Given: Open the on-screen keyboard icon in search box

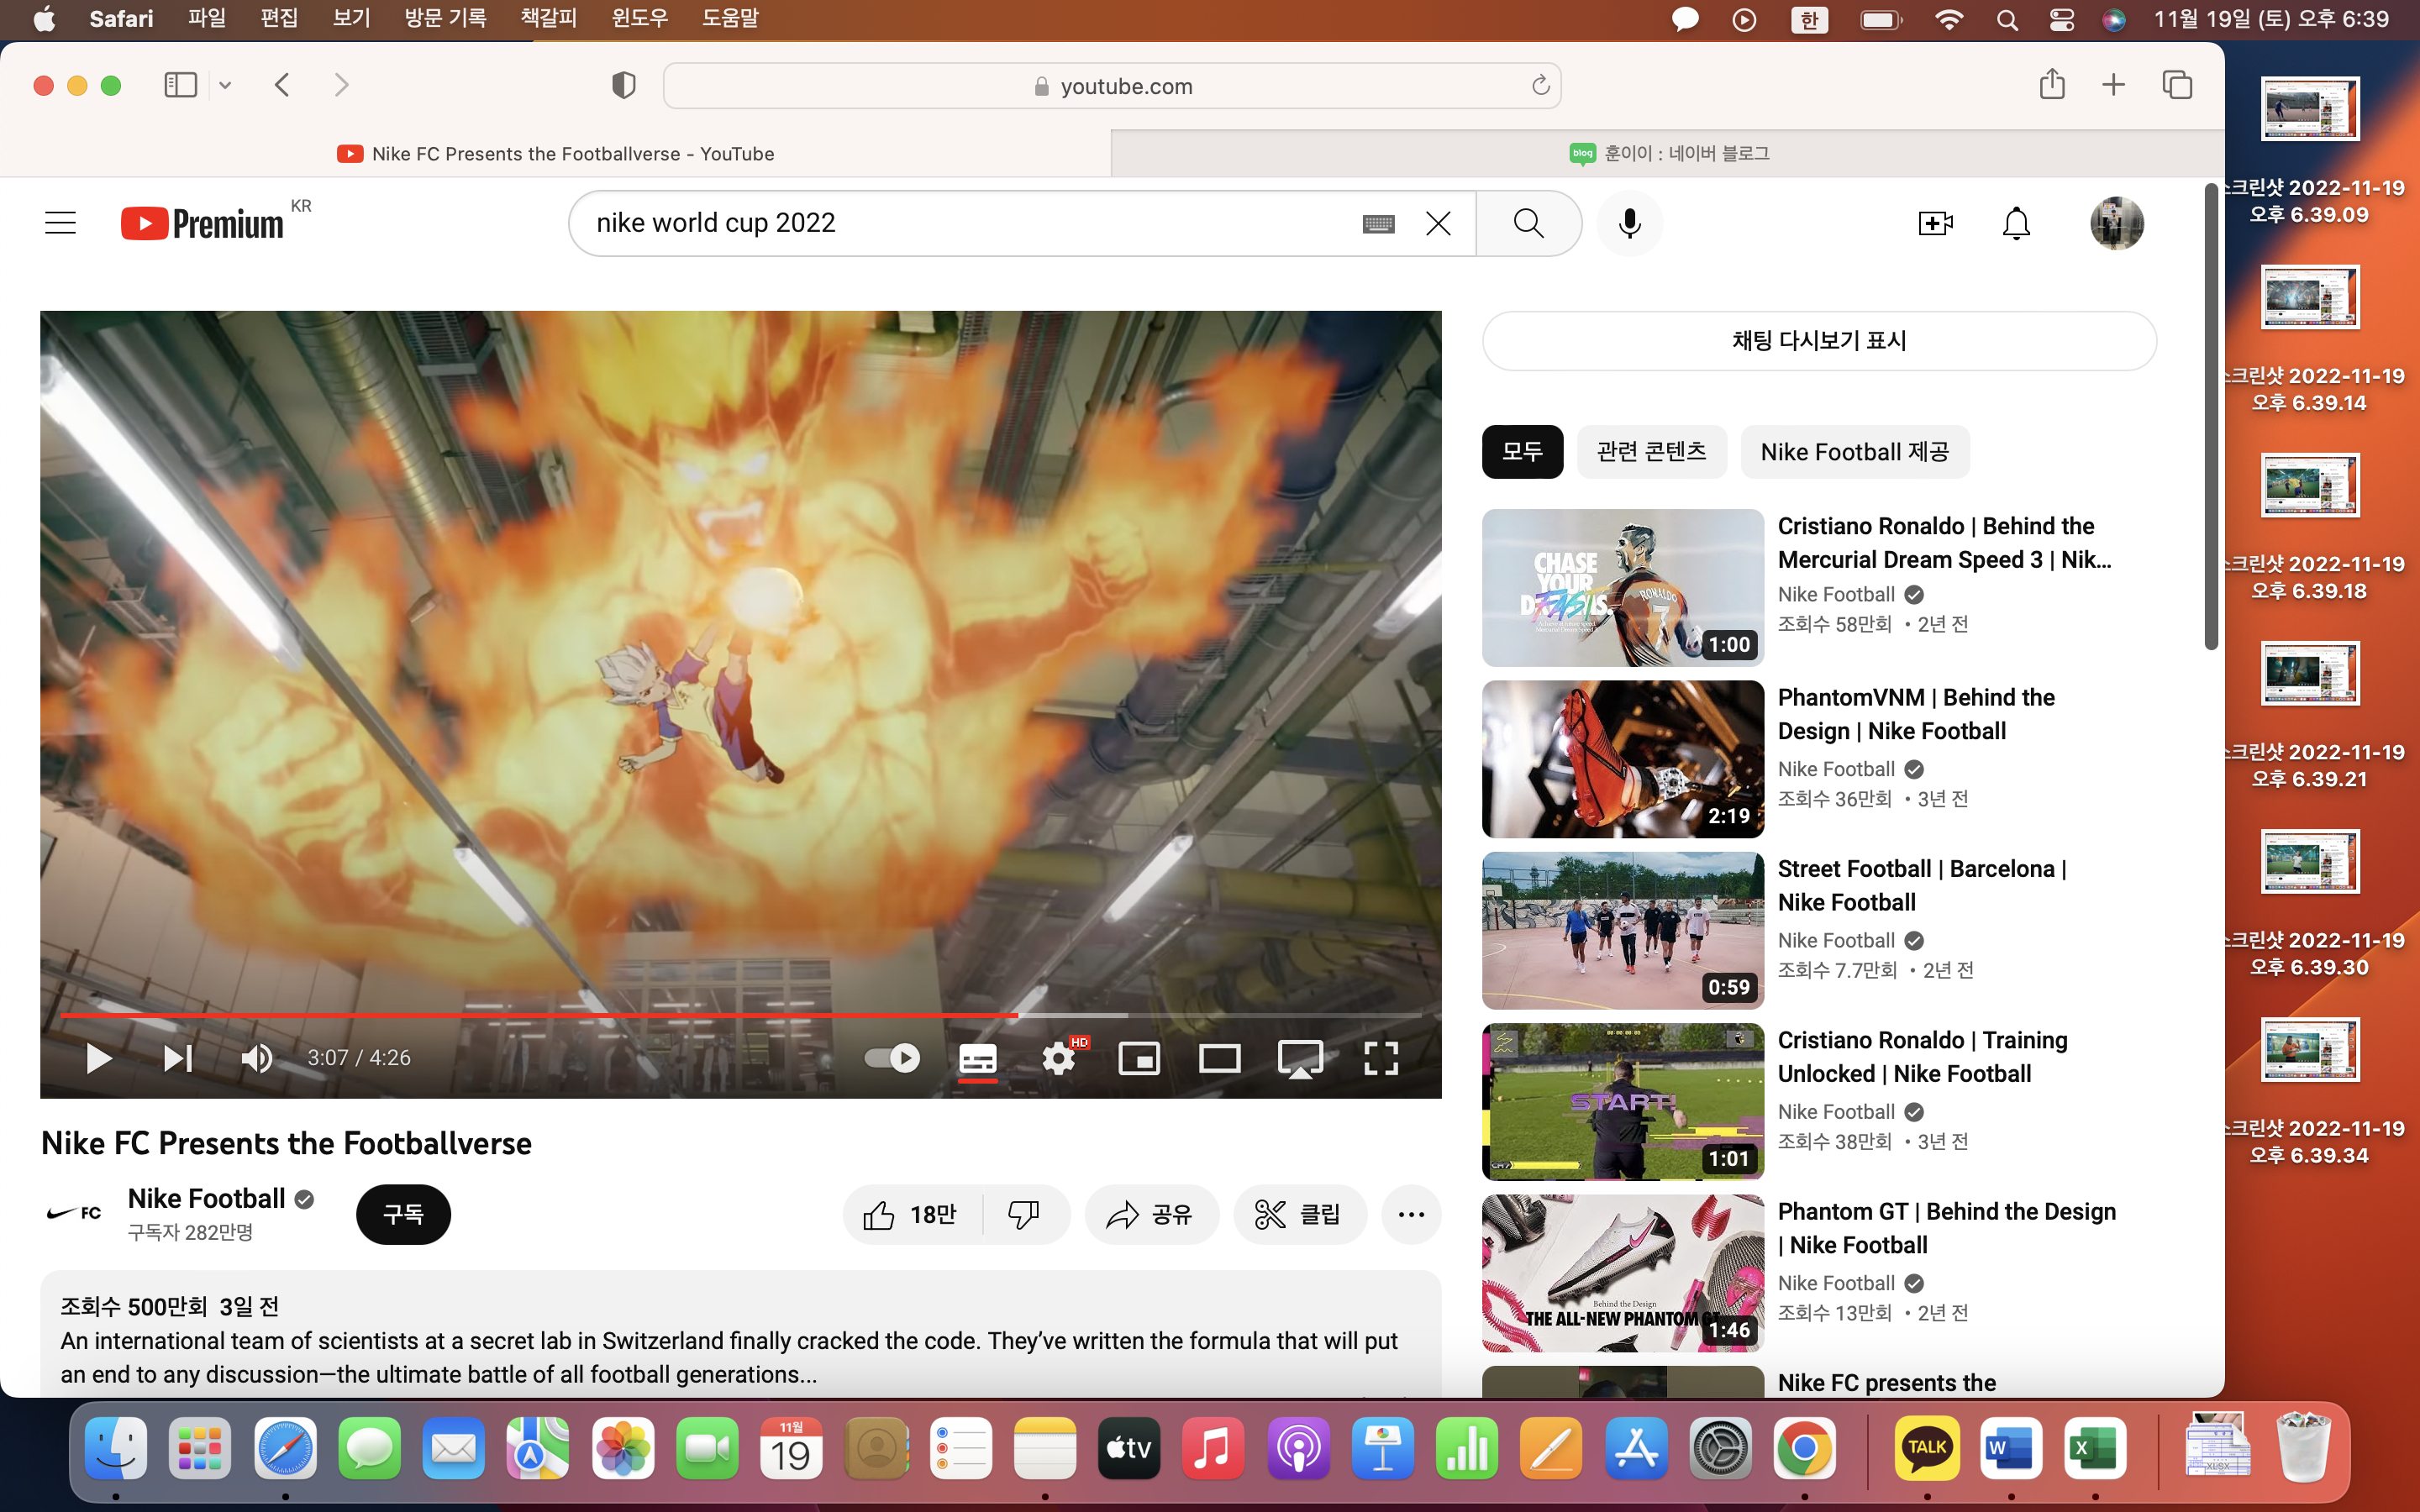Looking at the screenshot, I should [1378, 223].
